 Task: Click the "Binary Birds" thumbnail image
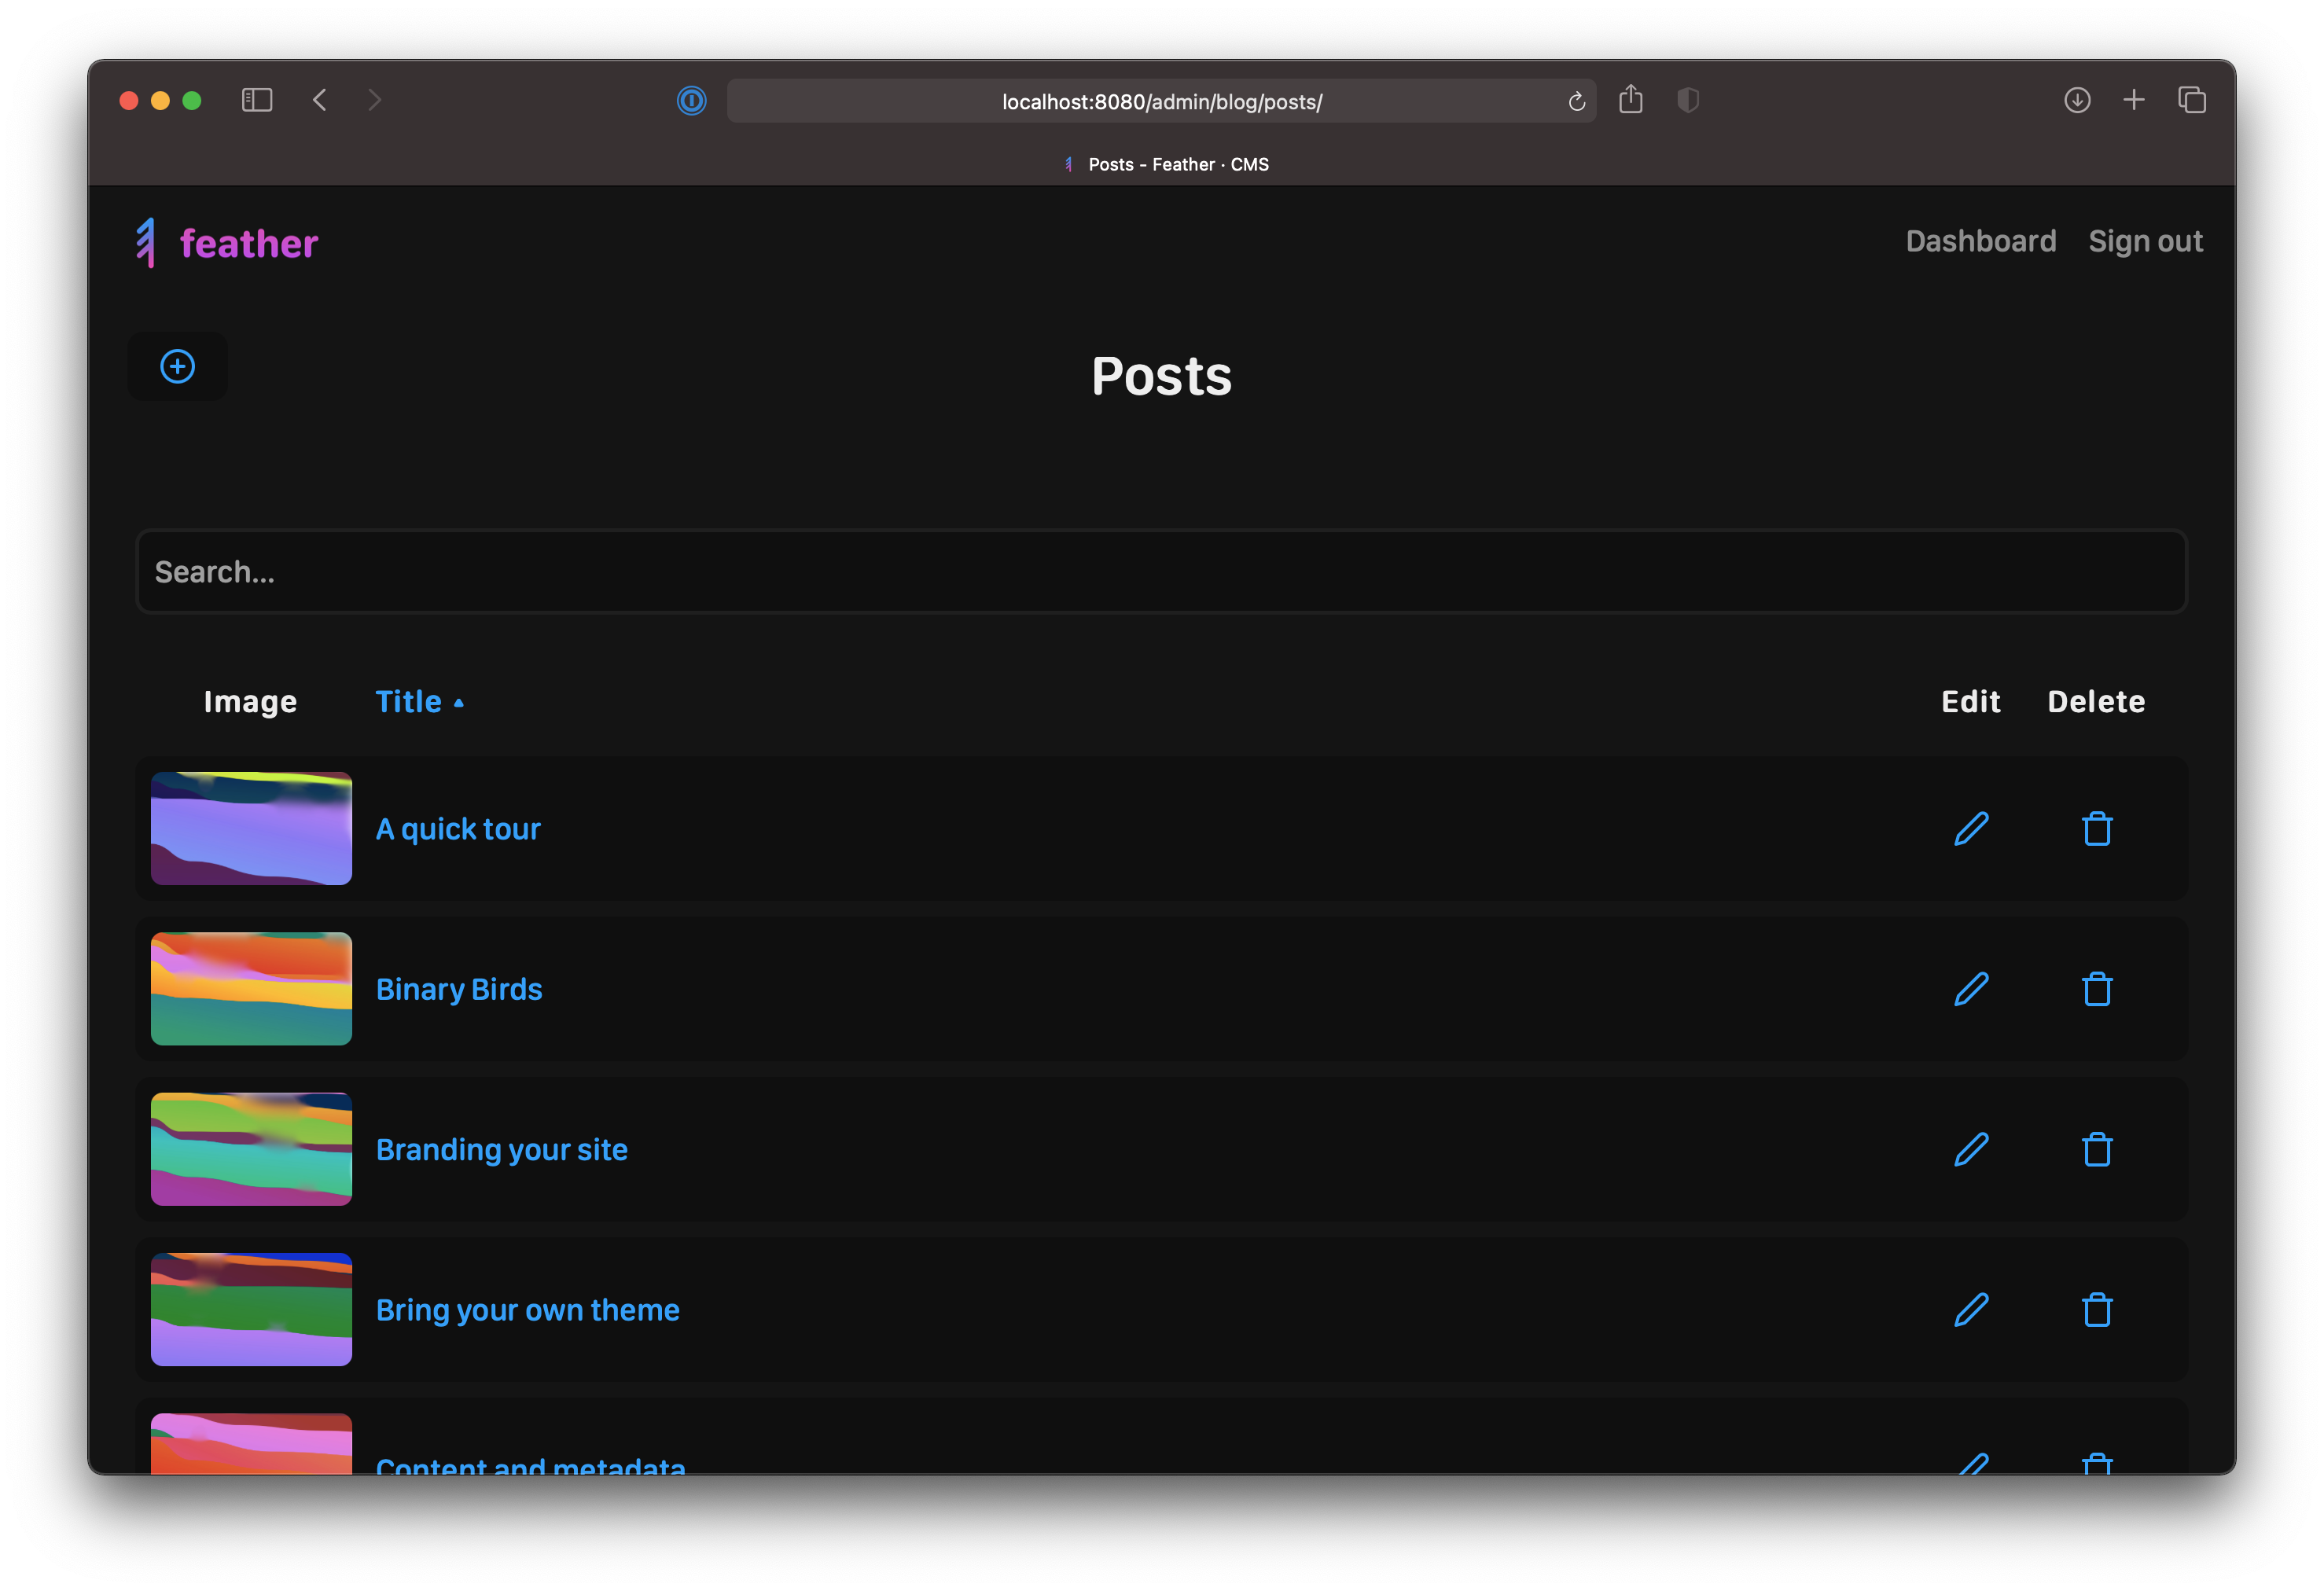[251, 988]
